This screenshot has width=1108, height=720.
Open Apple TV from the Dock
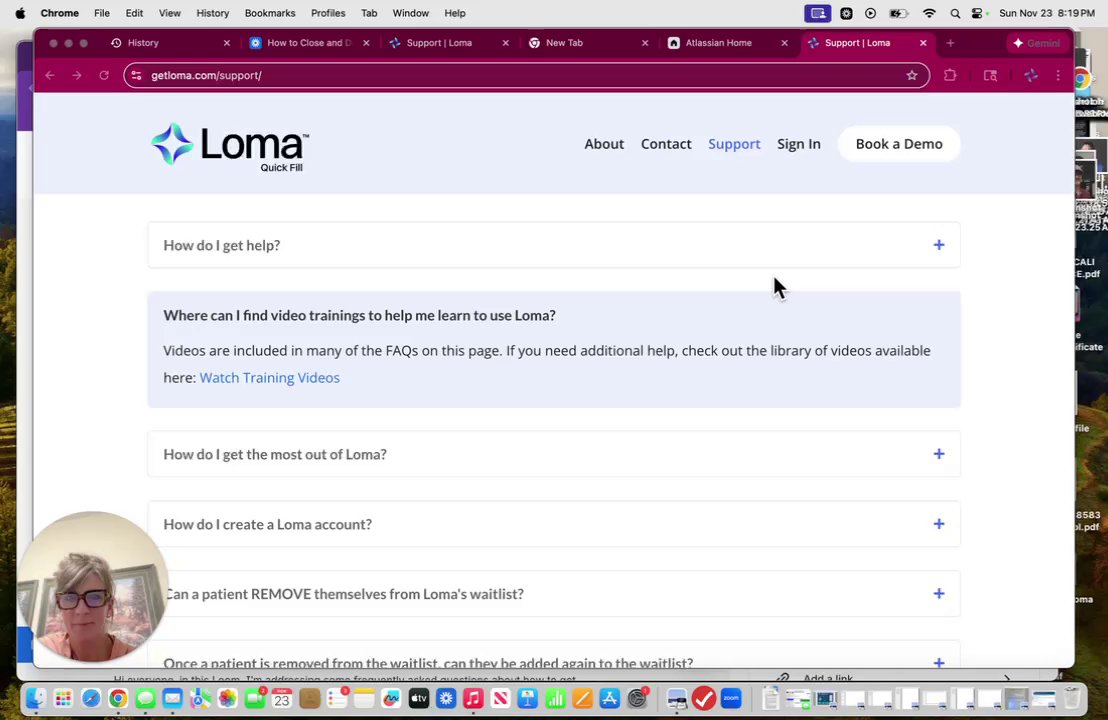point(419,699)
